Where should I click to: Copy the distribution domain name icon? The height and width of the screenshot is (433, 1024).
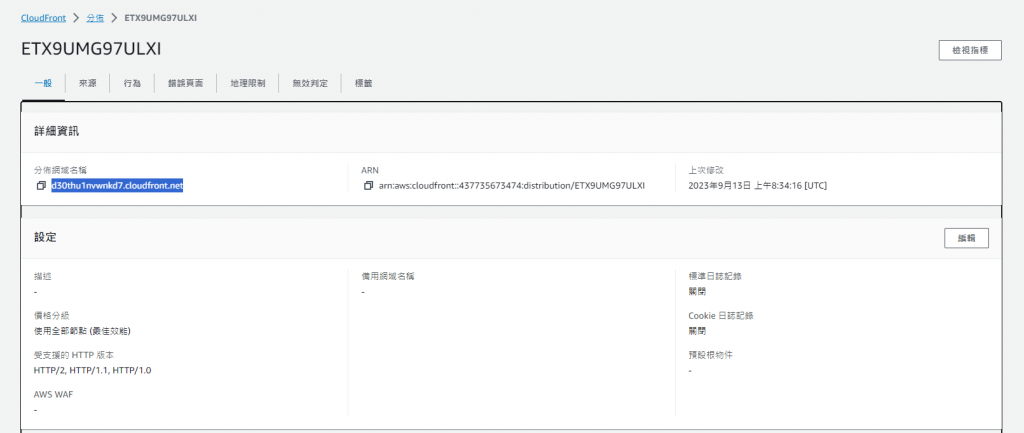(41, 186)
